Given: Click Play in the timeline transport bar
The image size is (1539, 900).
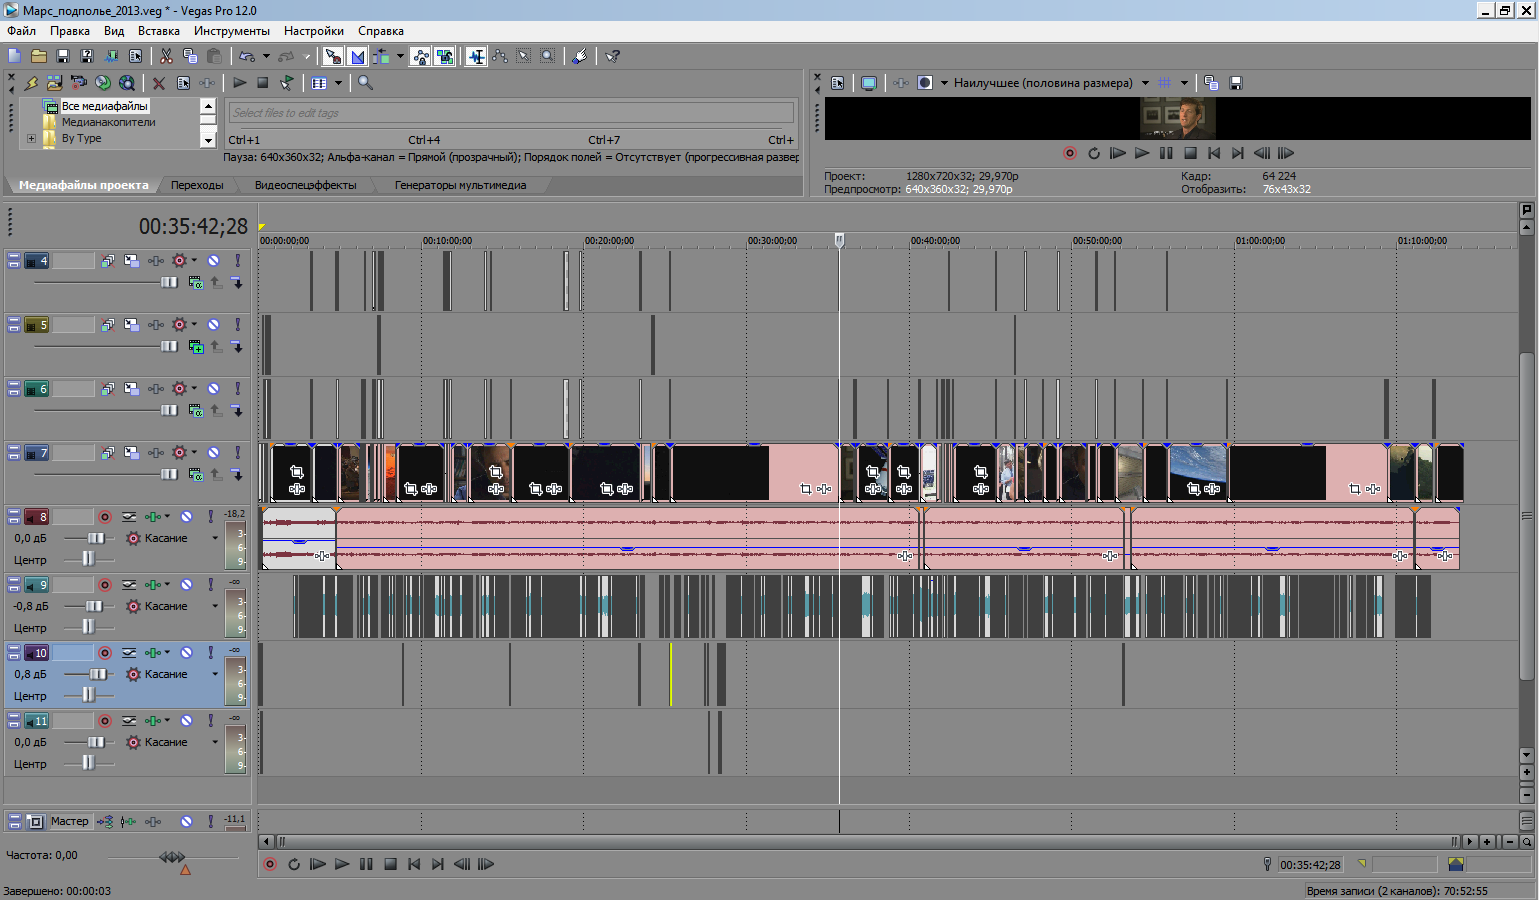Looking at the screenshot, I should tap(342, 864).
